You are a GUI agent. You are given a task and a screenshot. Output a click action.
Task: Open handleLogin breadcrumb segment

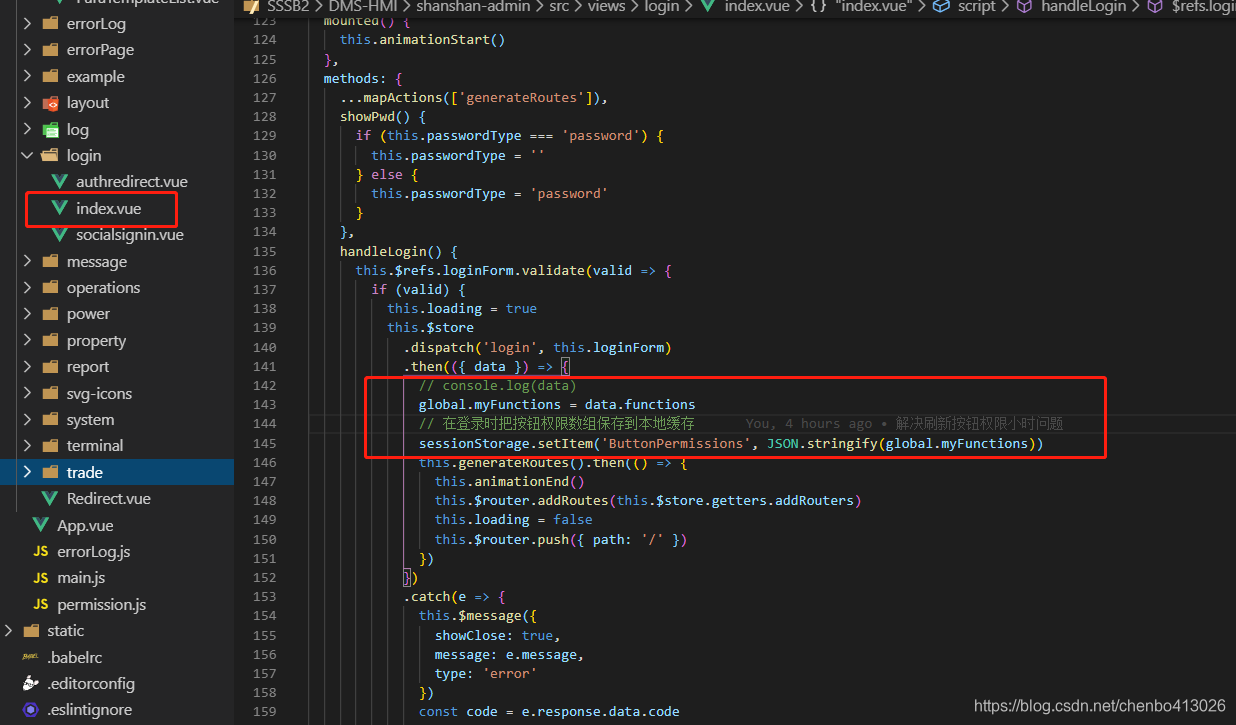[1083, 7]
